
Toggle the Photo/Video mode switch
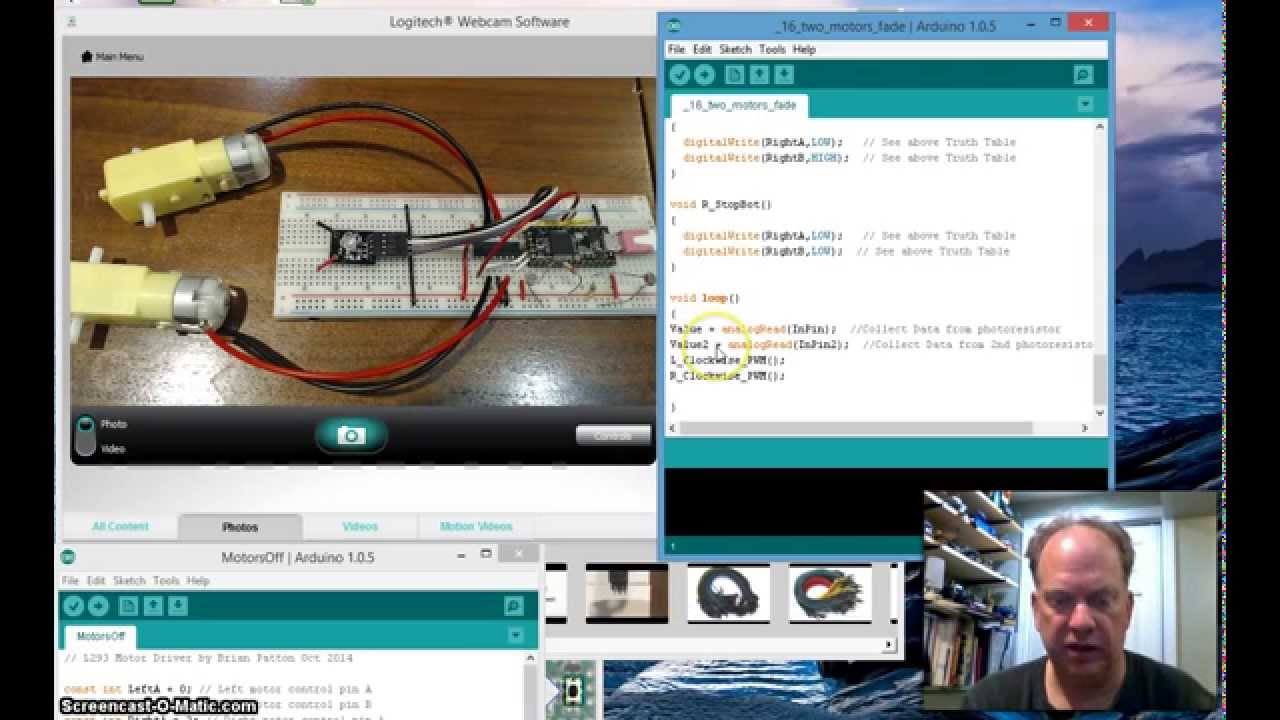click(85, 436)
